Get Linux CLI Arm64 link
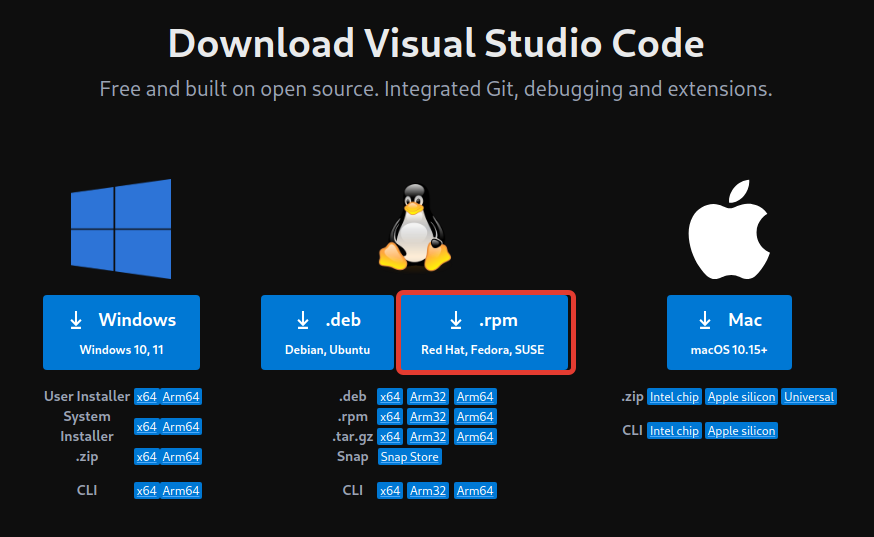The width and height of the screenshot is (874, 537). 475,491
